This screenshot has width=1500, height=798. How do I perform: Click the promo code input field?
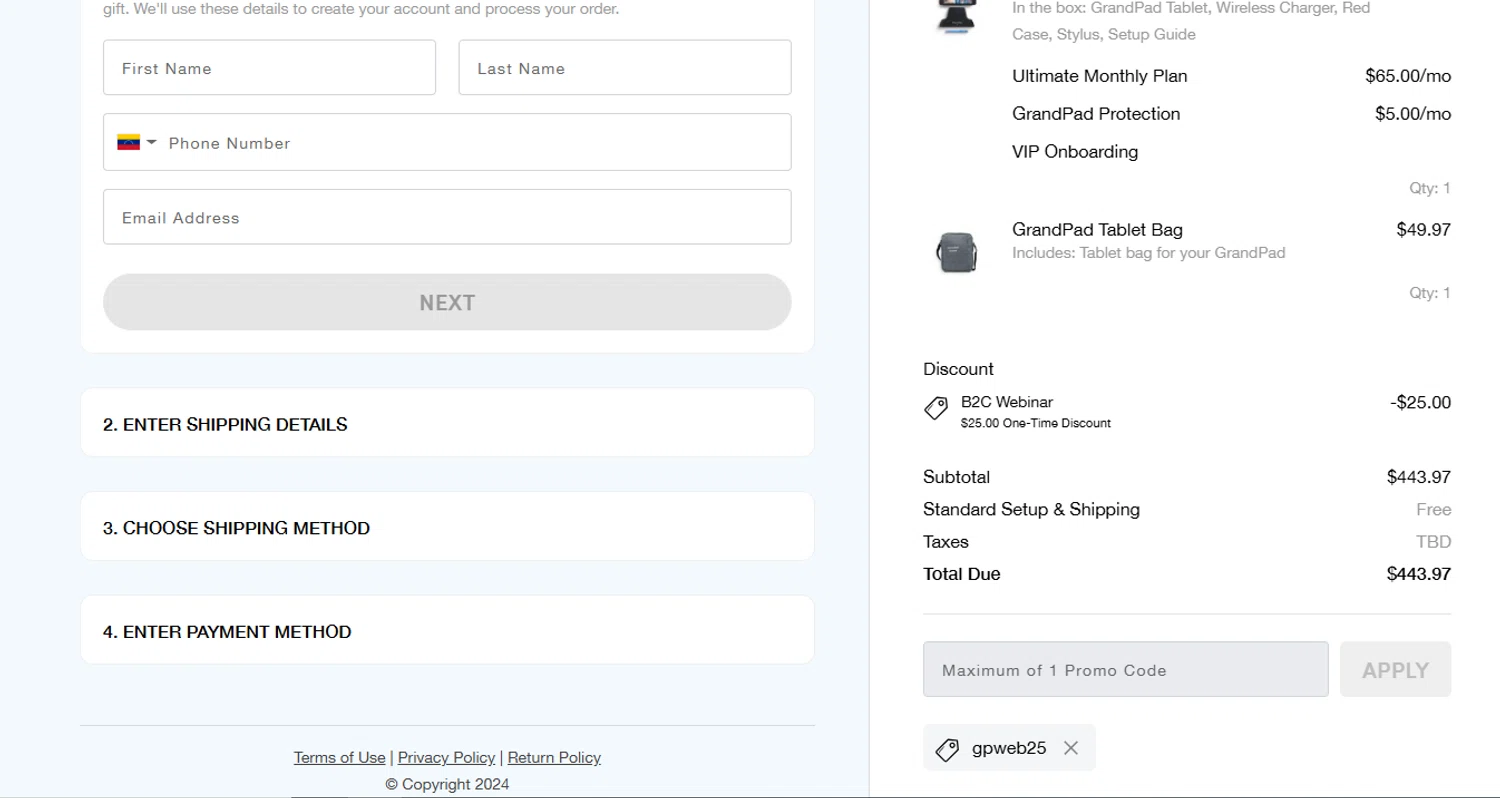(x=1126, y=670)
